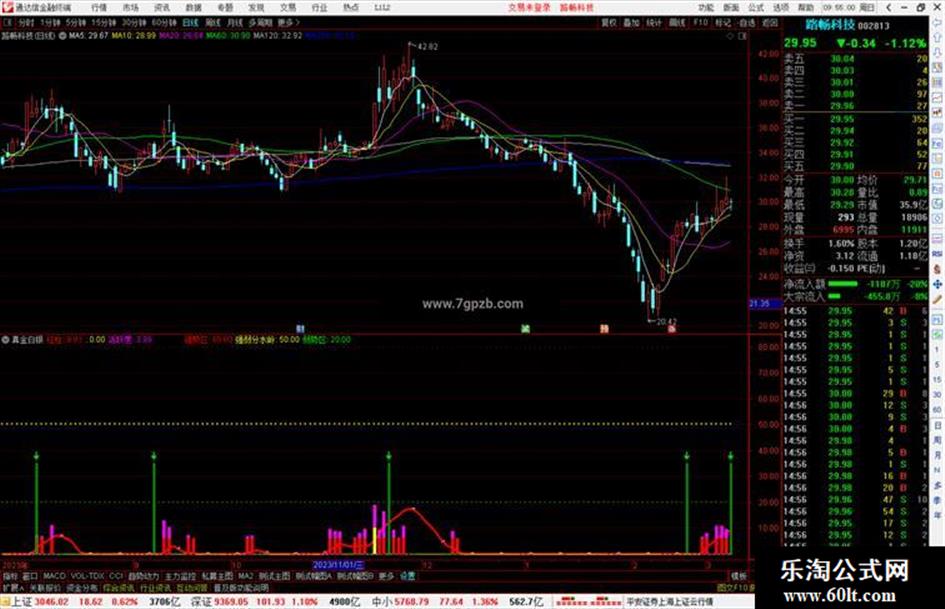Click the 画线 (draw line) button
Screen dimensions: 945x609
(677, 22)
